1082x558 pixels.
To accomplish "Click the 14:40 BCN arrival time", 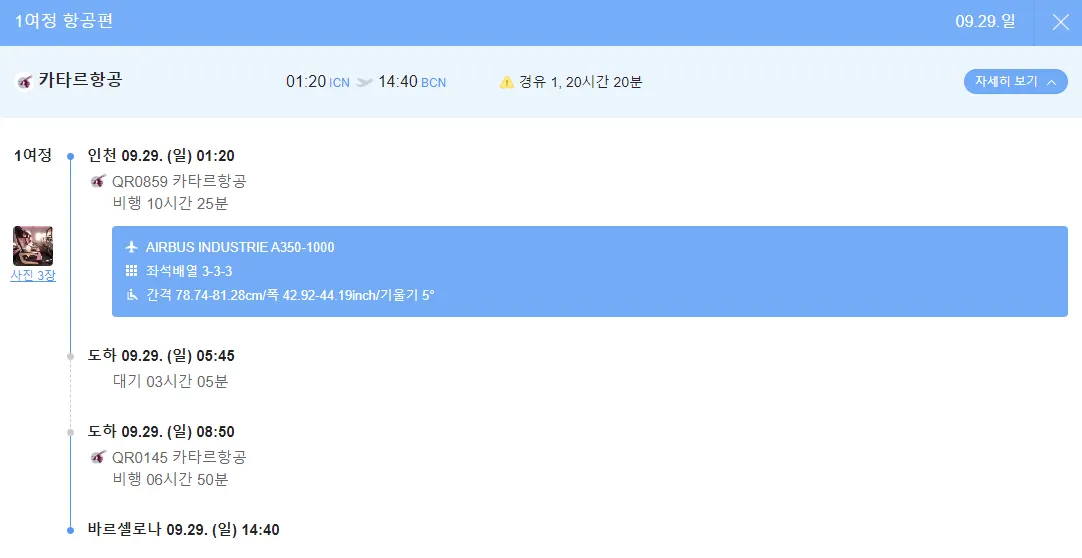I will point(412,82).
